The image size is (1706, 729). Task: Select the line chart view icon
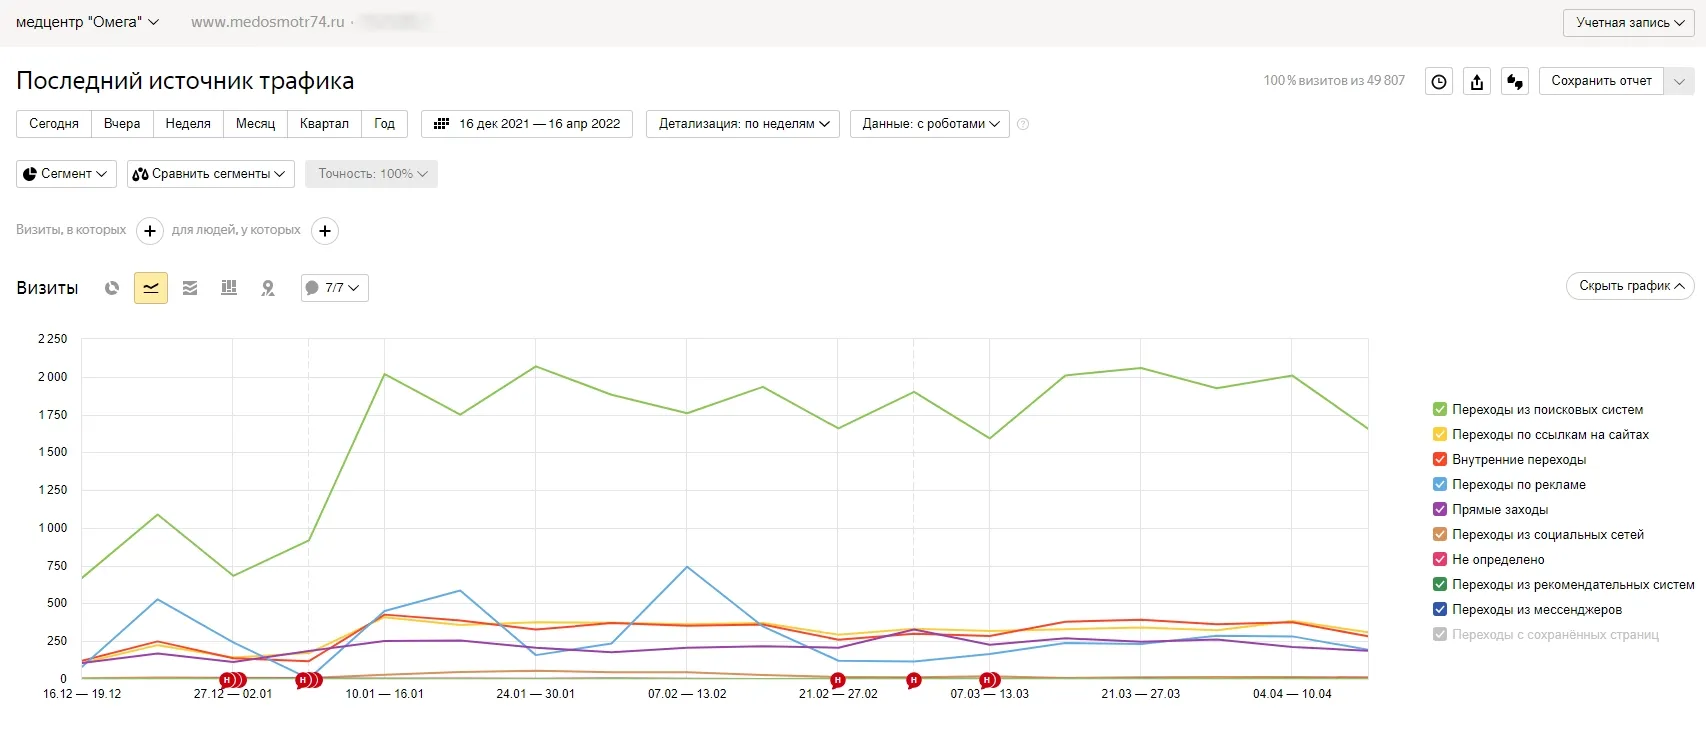(x=151, y=288)
